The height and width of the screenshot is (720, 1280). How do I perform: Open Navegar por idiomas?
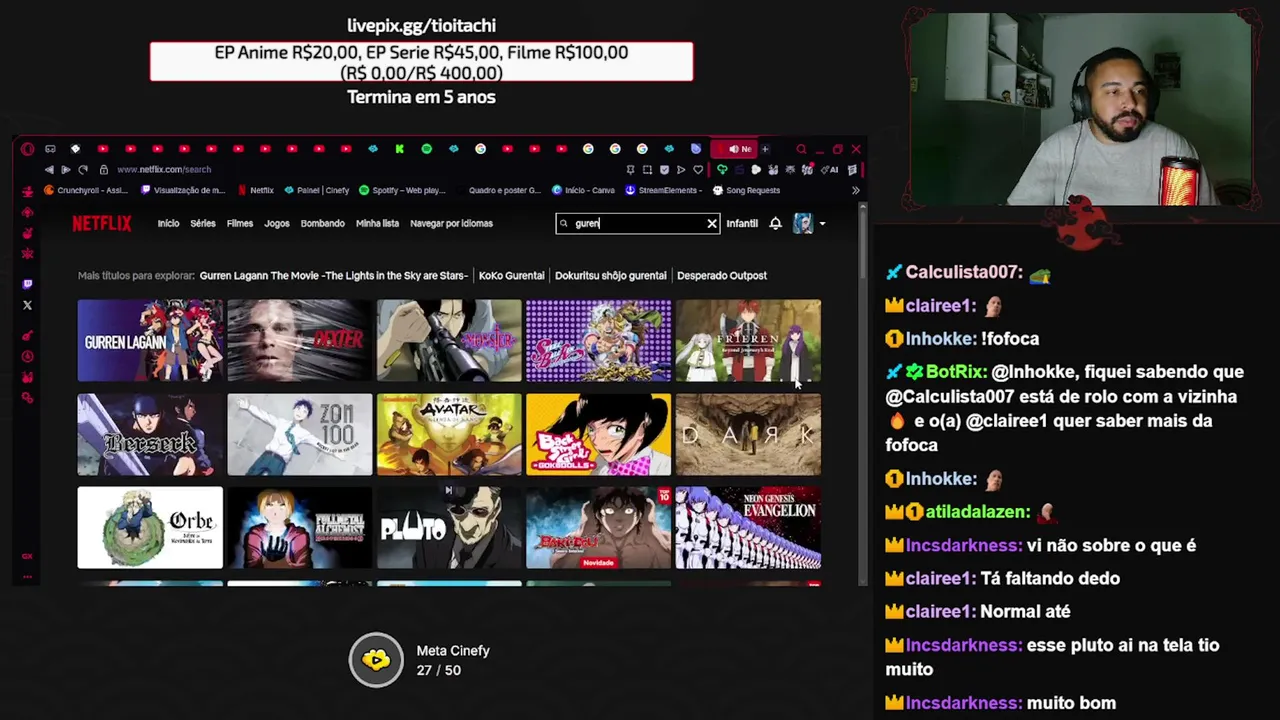point(451,224)
